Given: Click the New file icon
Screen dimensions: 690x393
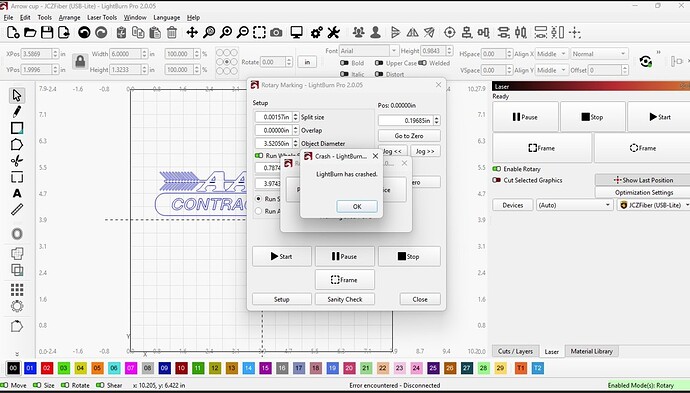Looking at the screenshot, I should pyautogui.click(x=13, y=32).
